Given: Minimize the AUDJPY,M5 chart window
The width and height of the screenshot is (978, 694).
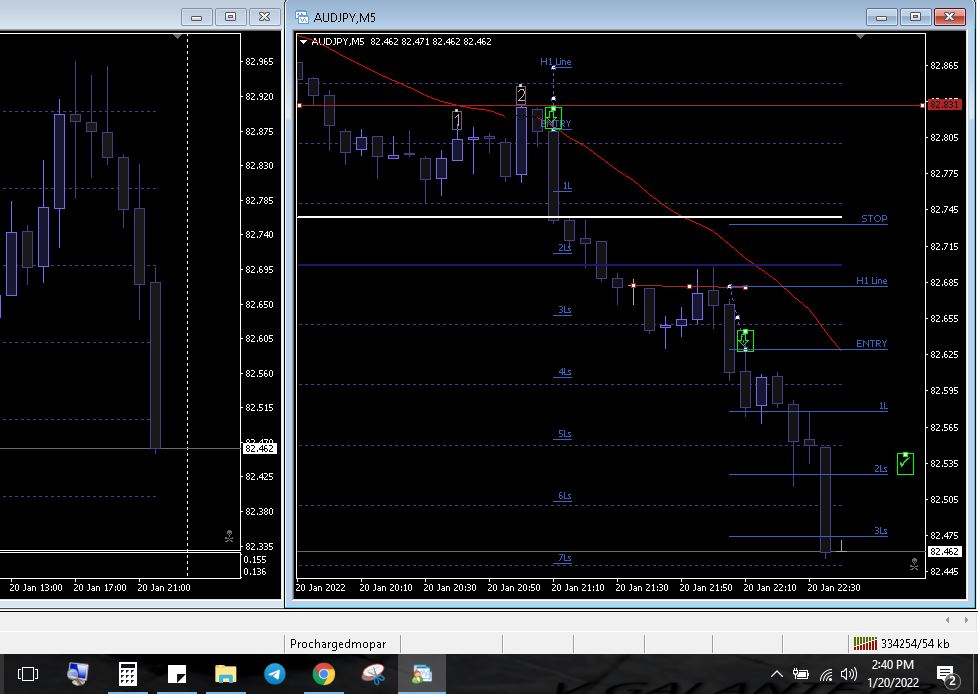Looking at the screenshot, I should (881, 17).
